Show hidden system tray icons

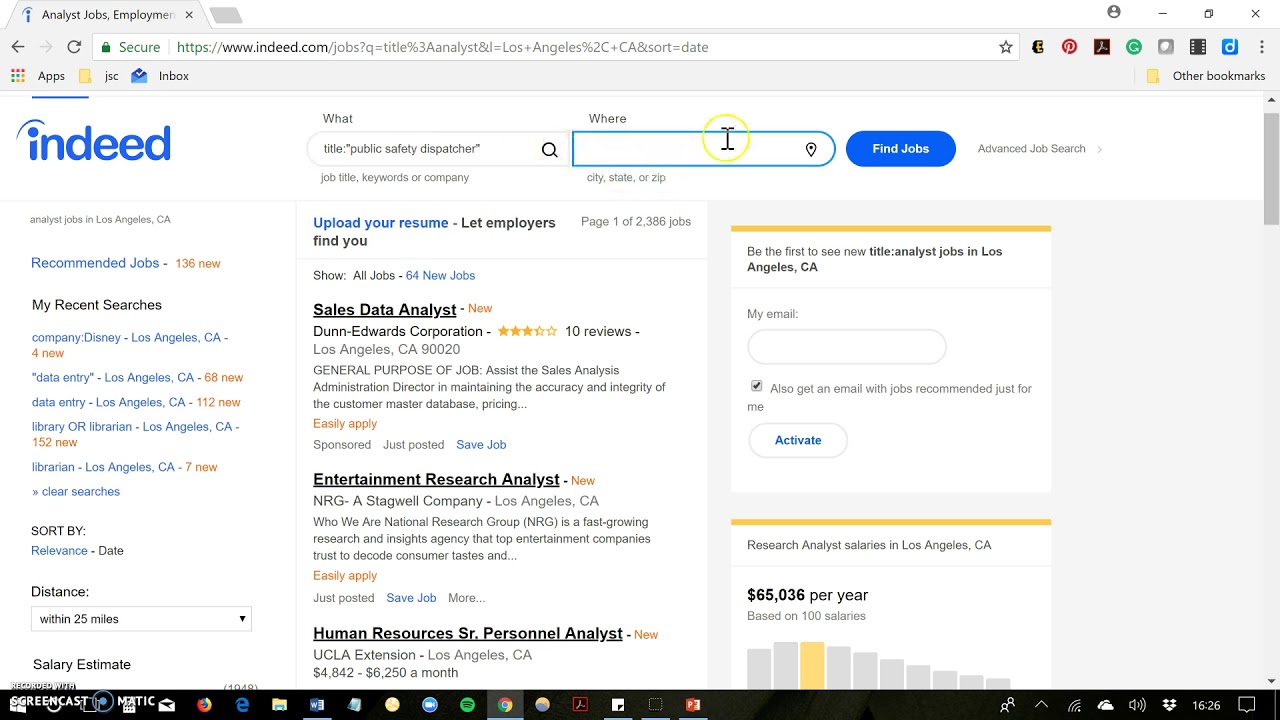pyautogui.click(x=1041, y=705)
